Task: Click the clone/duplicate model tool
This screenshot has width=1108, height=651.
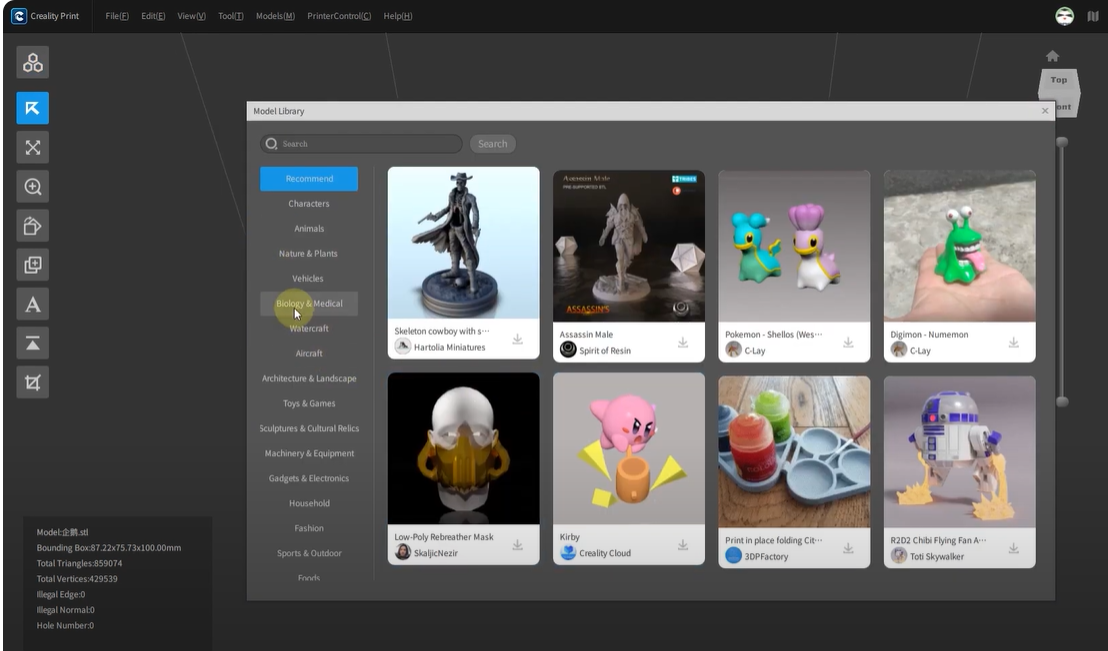Action: [x=33, y=265]
